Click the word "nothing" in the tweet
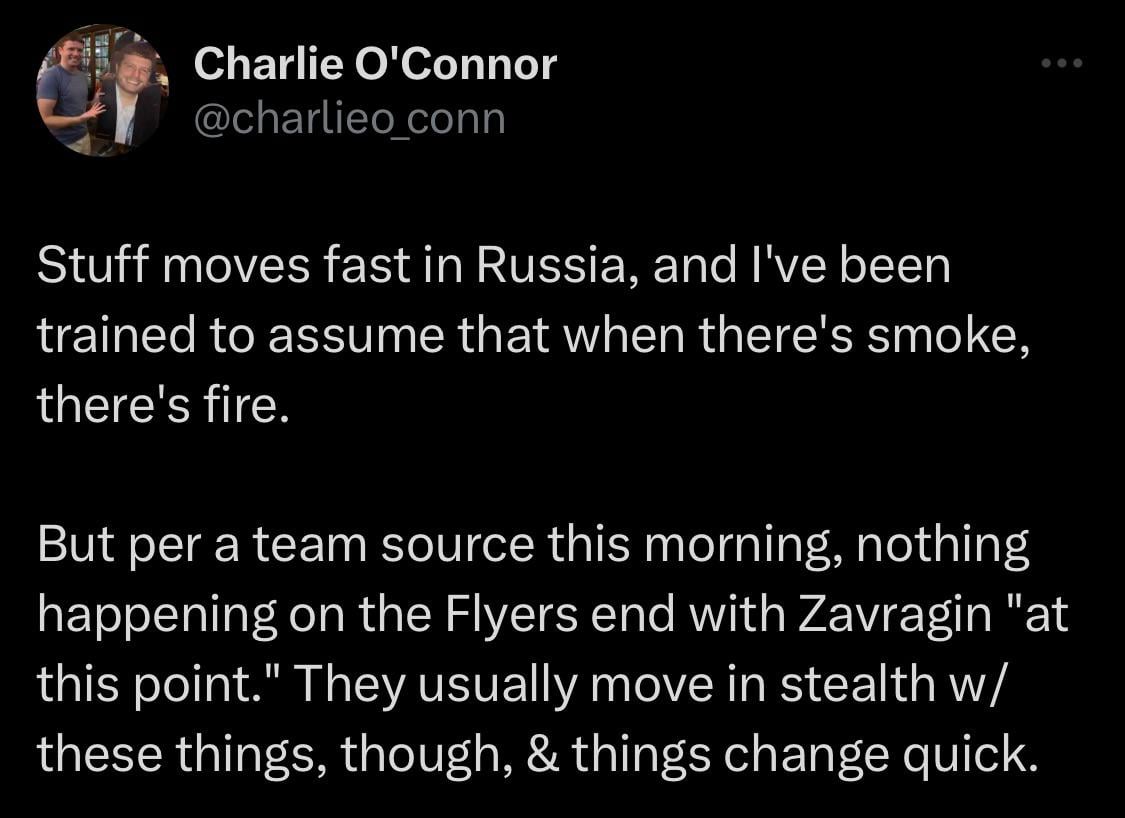The width and height of the screenshot is (1125, 818). 945,548
